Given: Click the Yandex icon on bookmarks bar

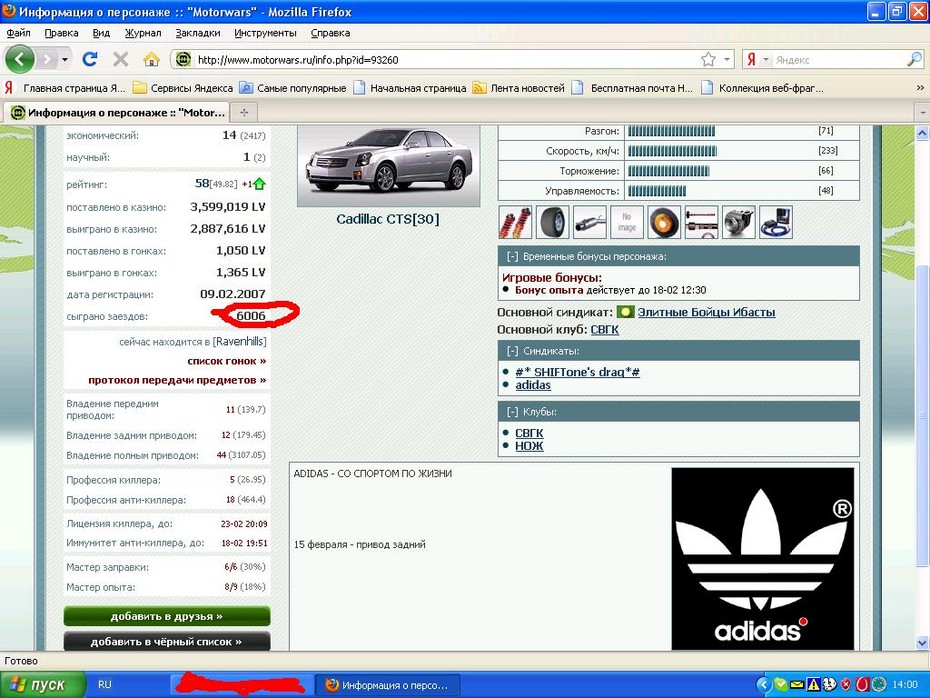Looking at the screenshot, I should [x=8, y=88].
